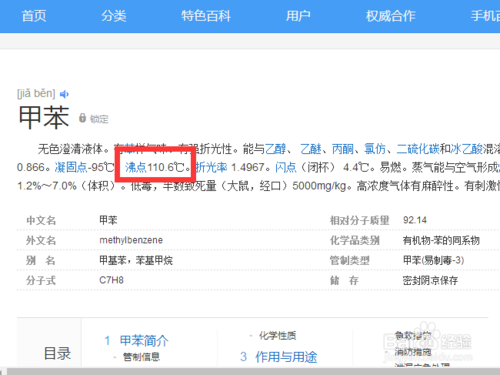Open the 手机百科 navigation item
The image size is (500, 375).
[x=485, y=16]
